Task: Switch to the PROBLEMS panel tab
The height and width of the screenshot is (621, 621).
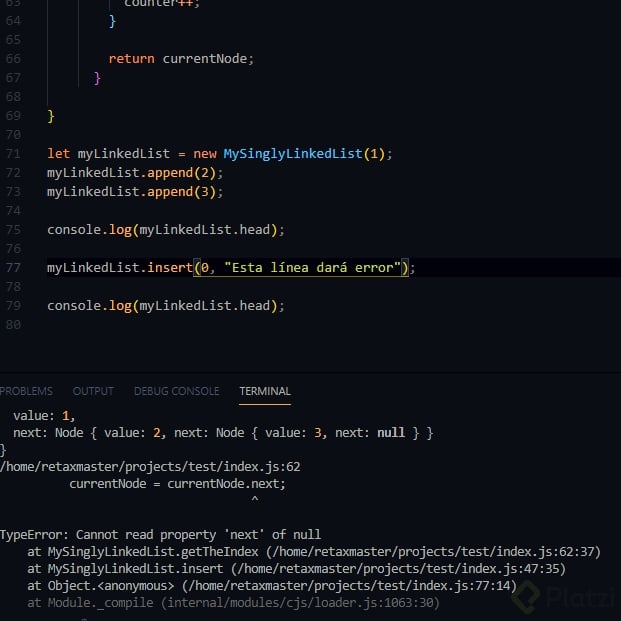Action: 26,391
